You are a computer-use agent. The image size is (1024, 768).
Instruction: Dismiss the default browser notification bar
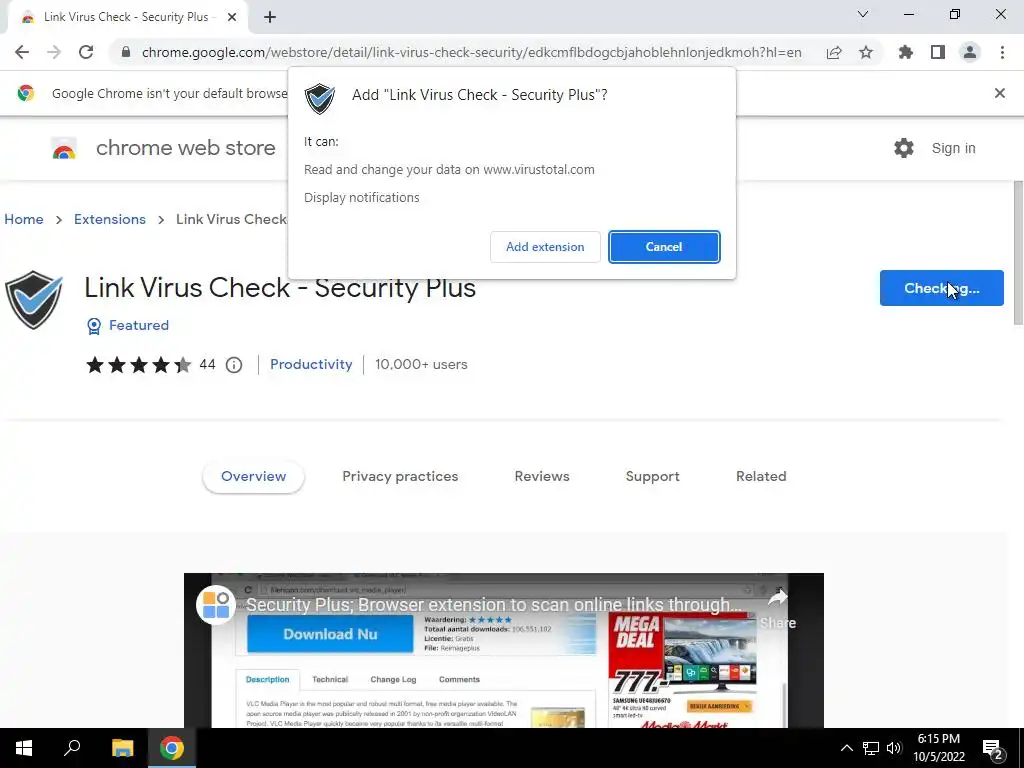[999, 93]
